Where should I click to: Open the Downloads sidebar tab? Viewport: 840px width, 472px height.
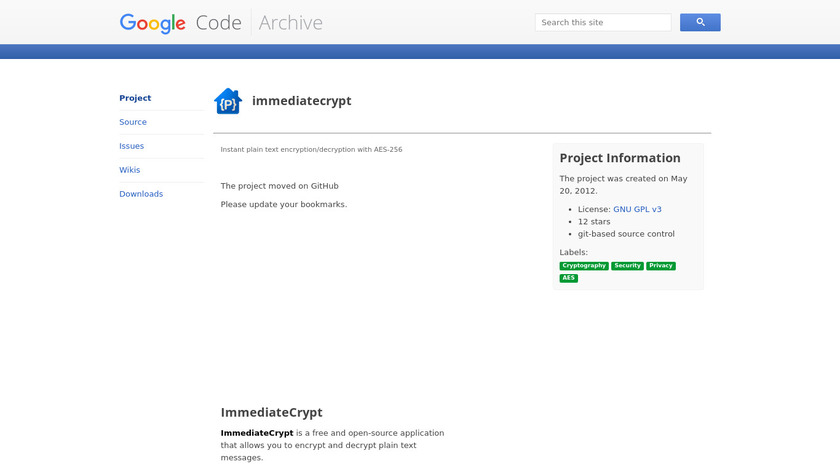point(141,194)
